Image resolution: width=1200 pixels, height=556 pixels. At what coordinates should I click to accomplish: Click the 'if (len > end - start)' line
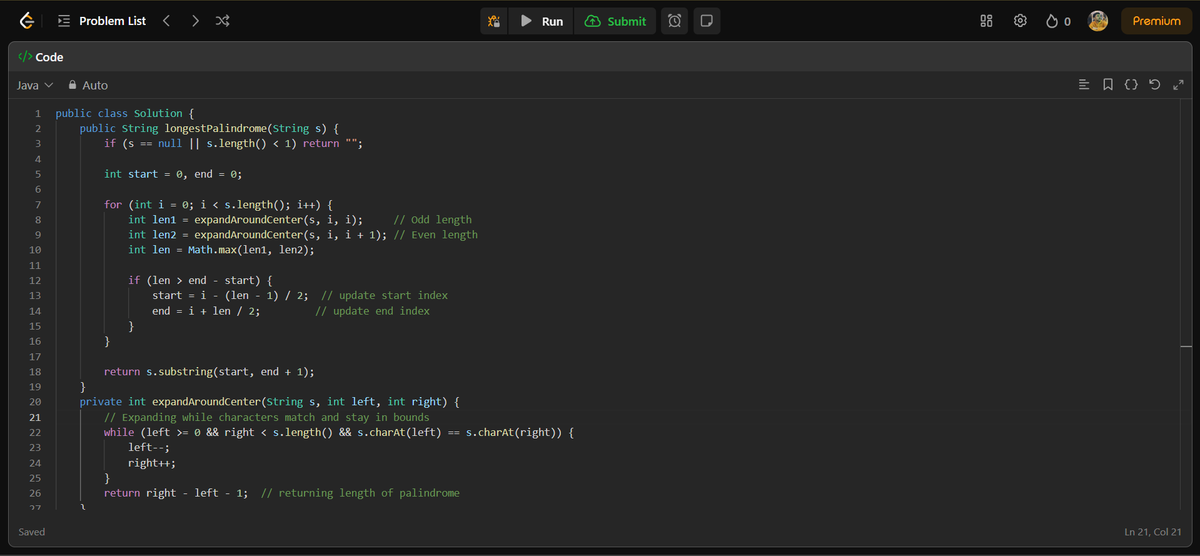201,281
